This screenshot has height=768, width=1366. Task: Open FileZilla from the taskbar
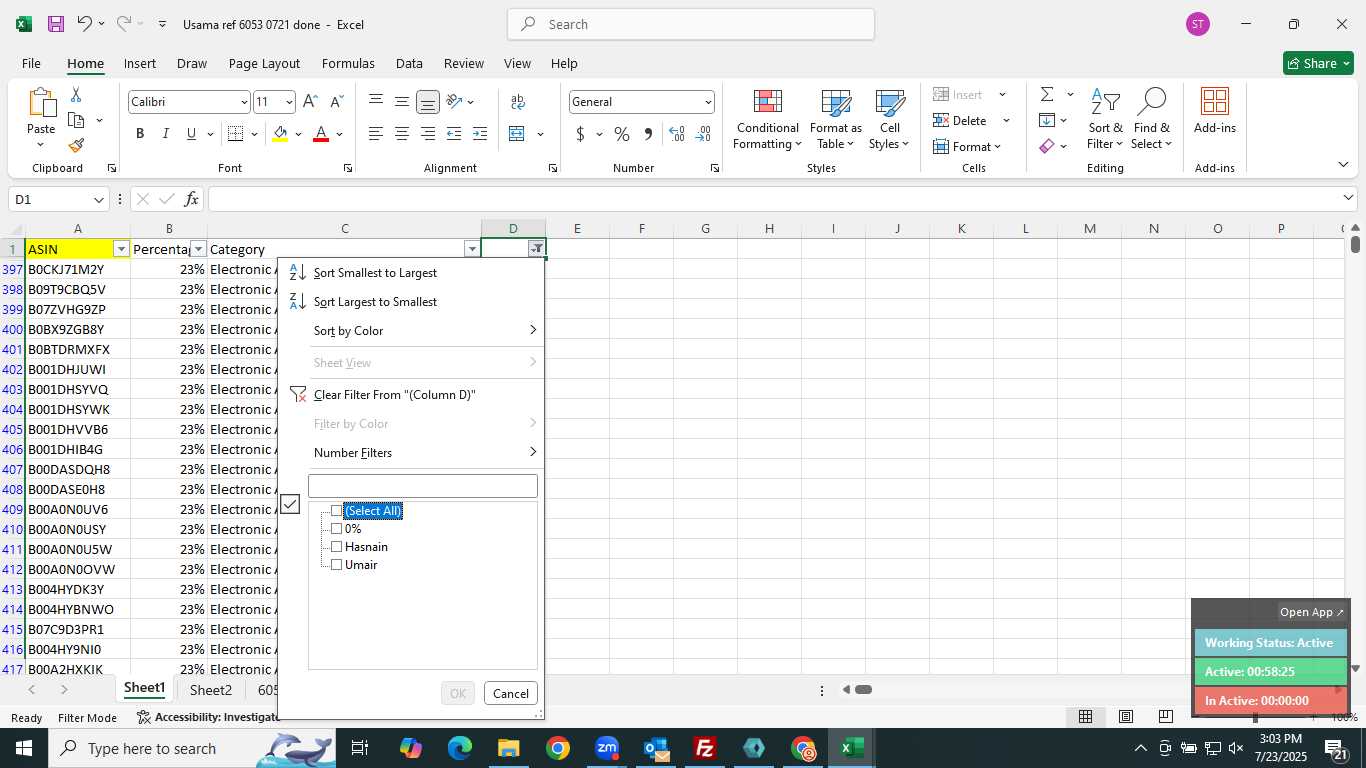pos(705,748)
